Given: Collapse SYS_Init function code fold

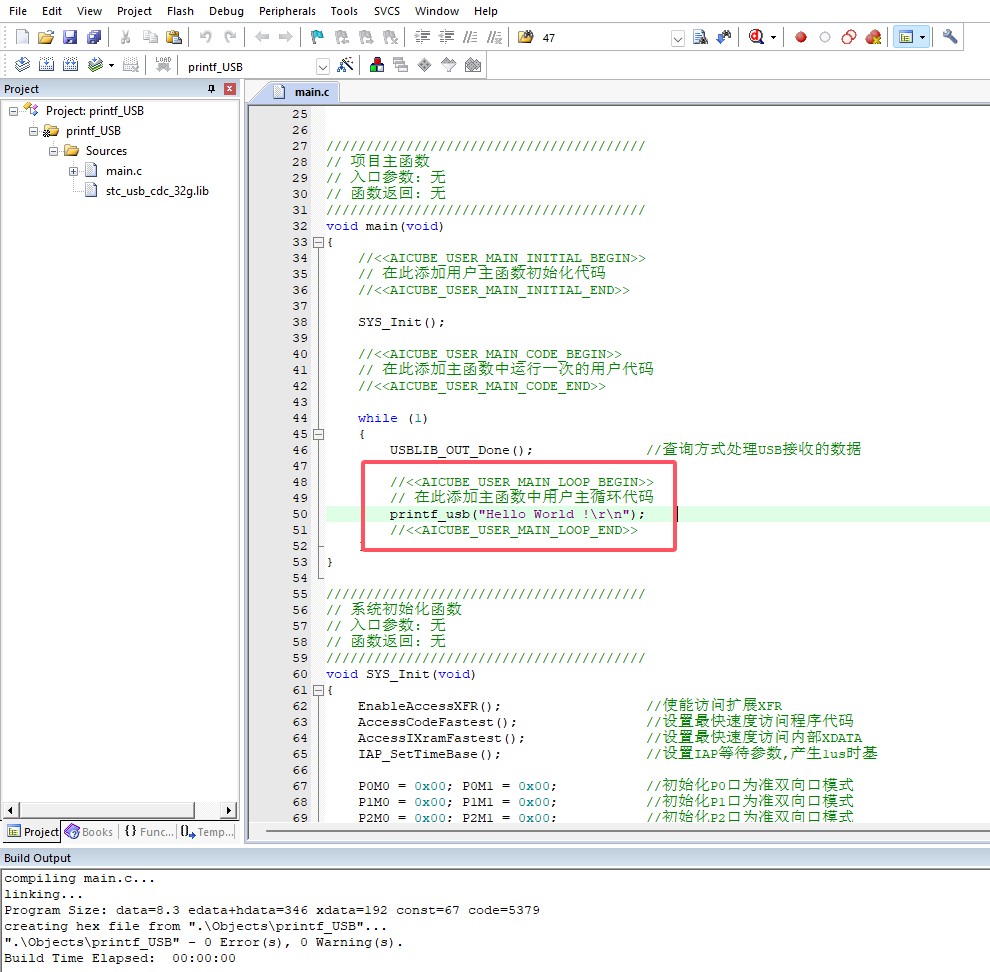Looking at the screenshot, I should coord(319,690).
